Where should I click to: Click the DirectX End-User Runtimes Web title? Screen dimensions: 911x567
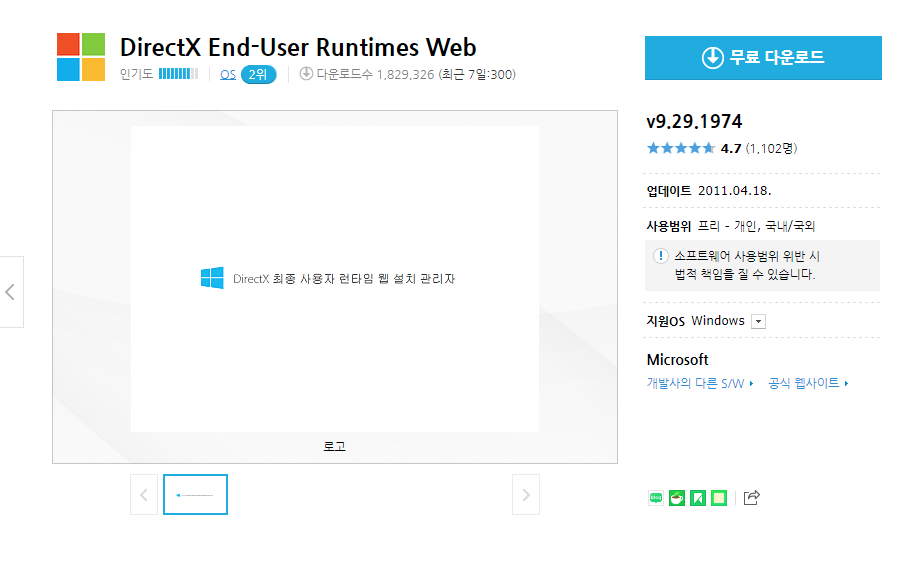pos(298,48)
